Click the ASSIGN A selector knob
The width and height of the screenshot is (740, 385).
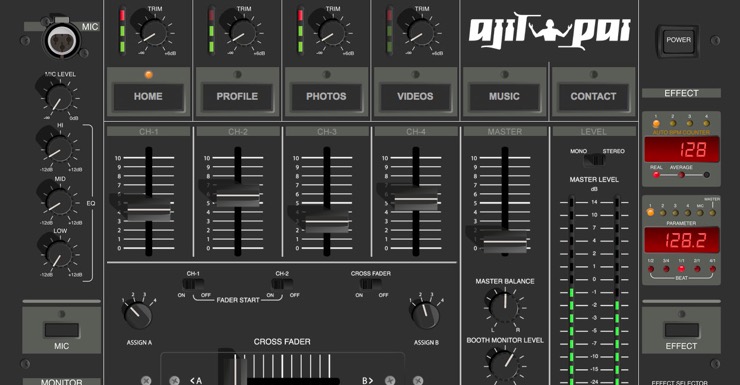(138, 315)
